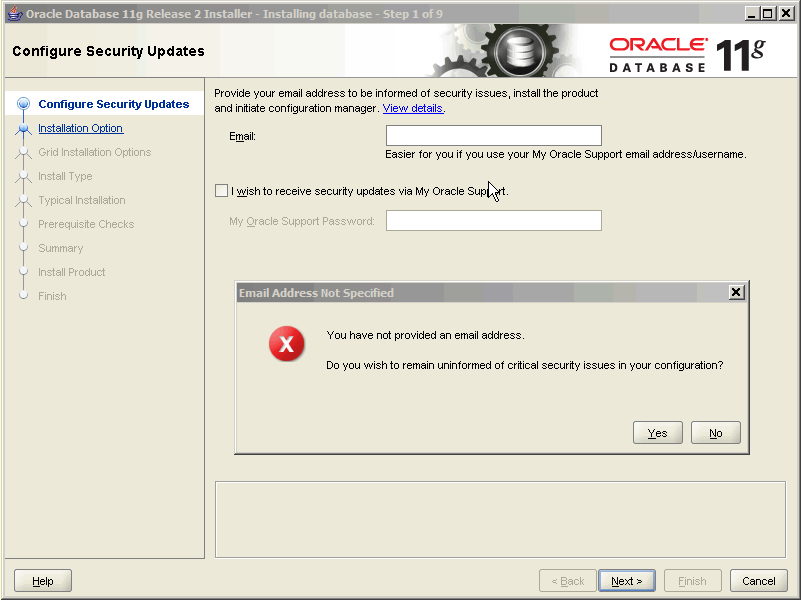
Task: Select the Typical Installation step
Action: (x=82, y=200)
